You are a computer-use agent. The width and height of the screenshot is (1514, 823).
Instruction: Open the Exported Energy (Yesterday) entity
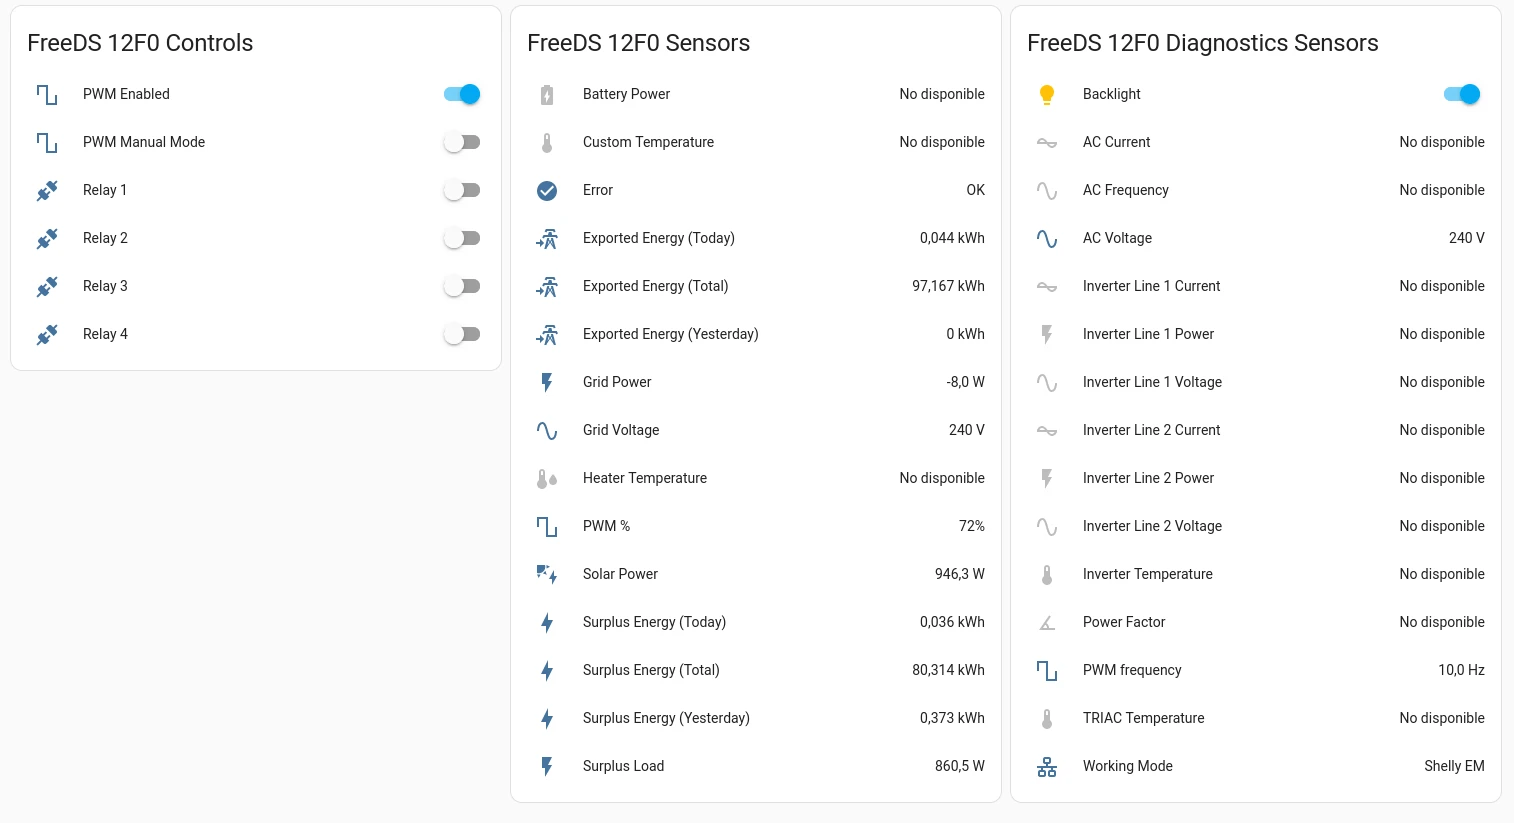pos(756,334)
